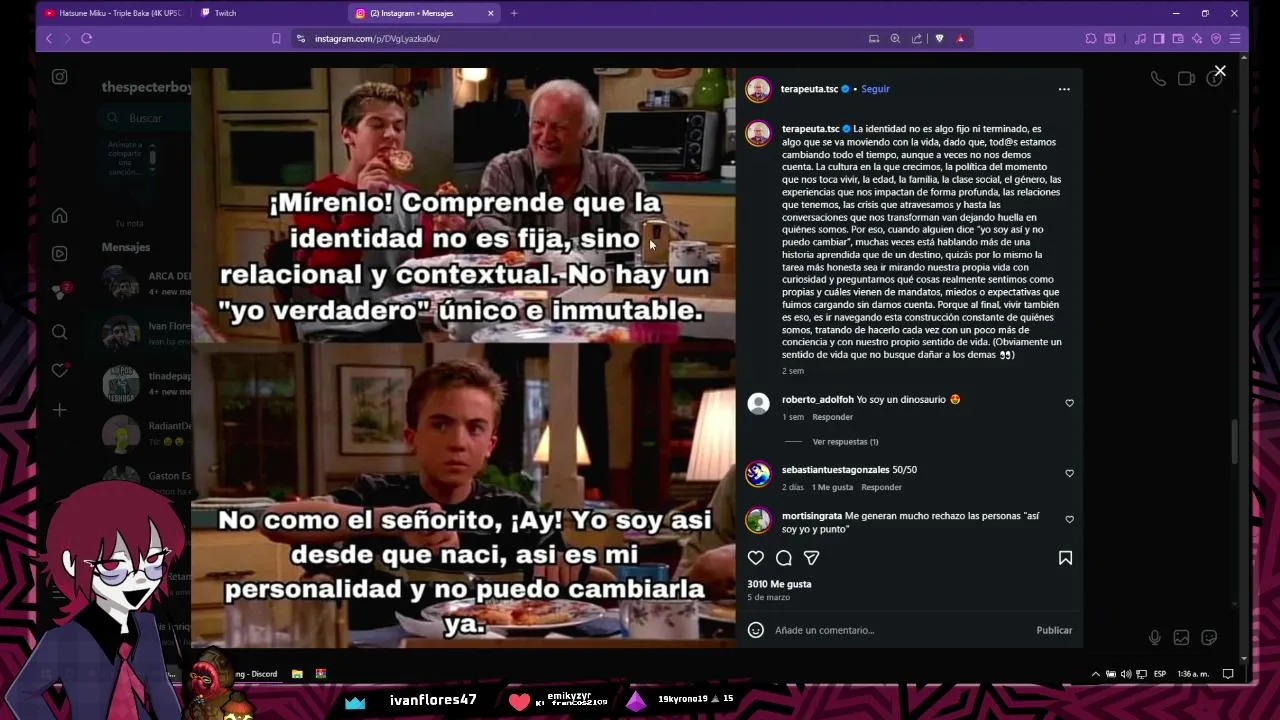Bookmark this page in address bar
The width and height of the screenshot is (1280, 720).
tap(276, 38)
